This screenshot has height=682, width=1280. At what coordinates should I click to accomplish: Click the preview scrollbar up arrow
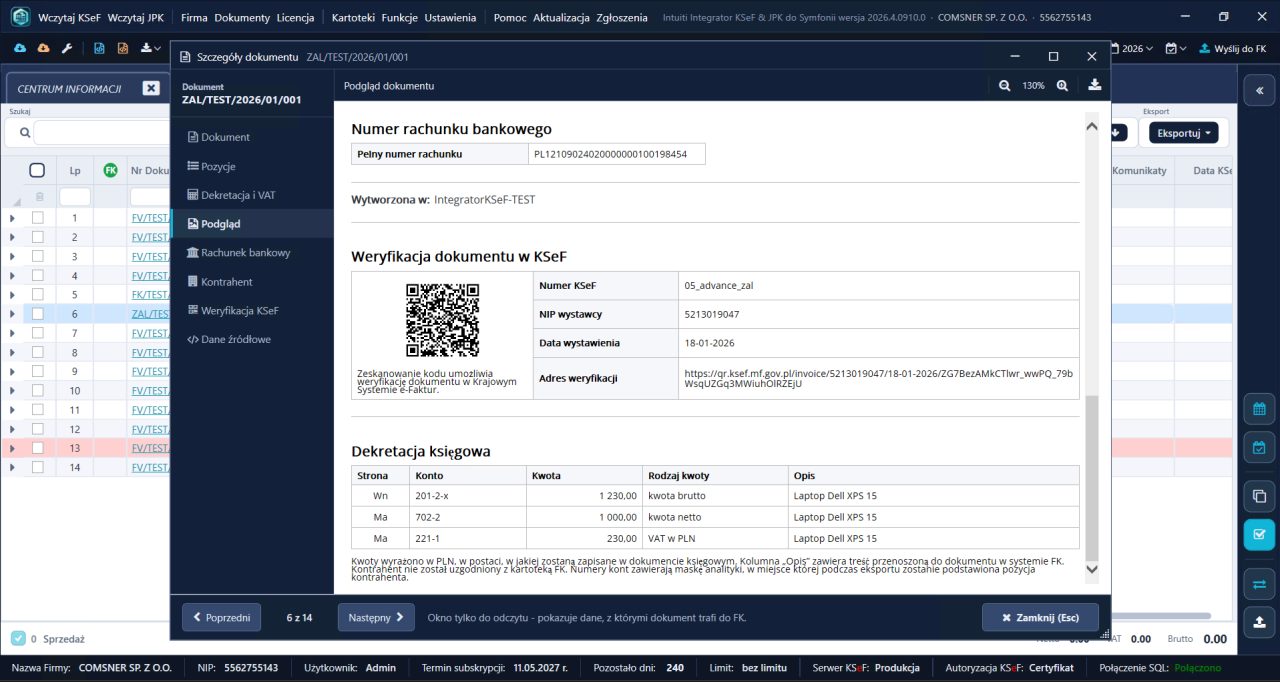point(1092,127)
